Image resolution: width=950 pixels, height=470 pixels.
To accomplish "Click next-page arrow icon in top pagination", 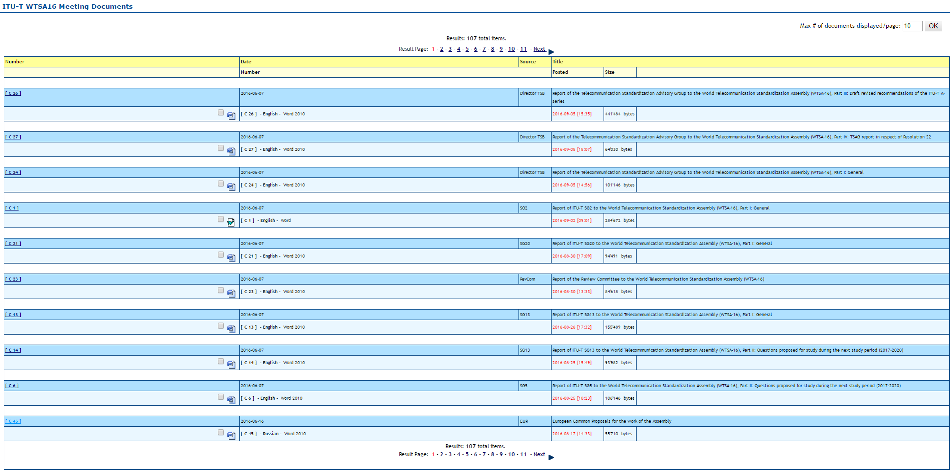I will pyautogui.click(x=551, y=50).
